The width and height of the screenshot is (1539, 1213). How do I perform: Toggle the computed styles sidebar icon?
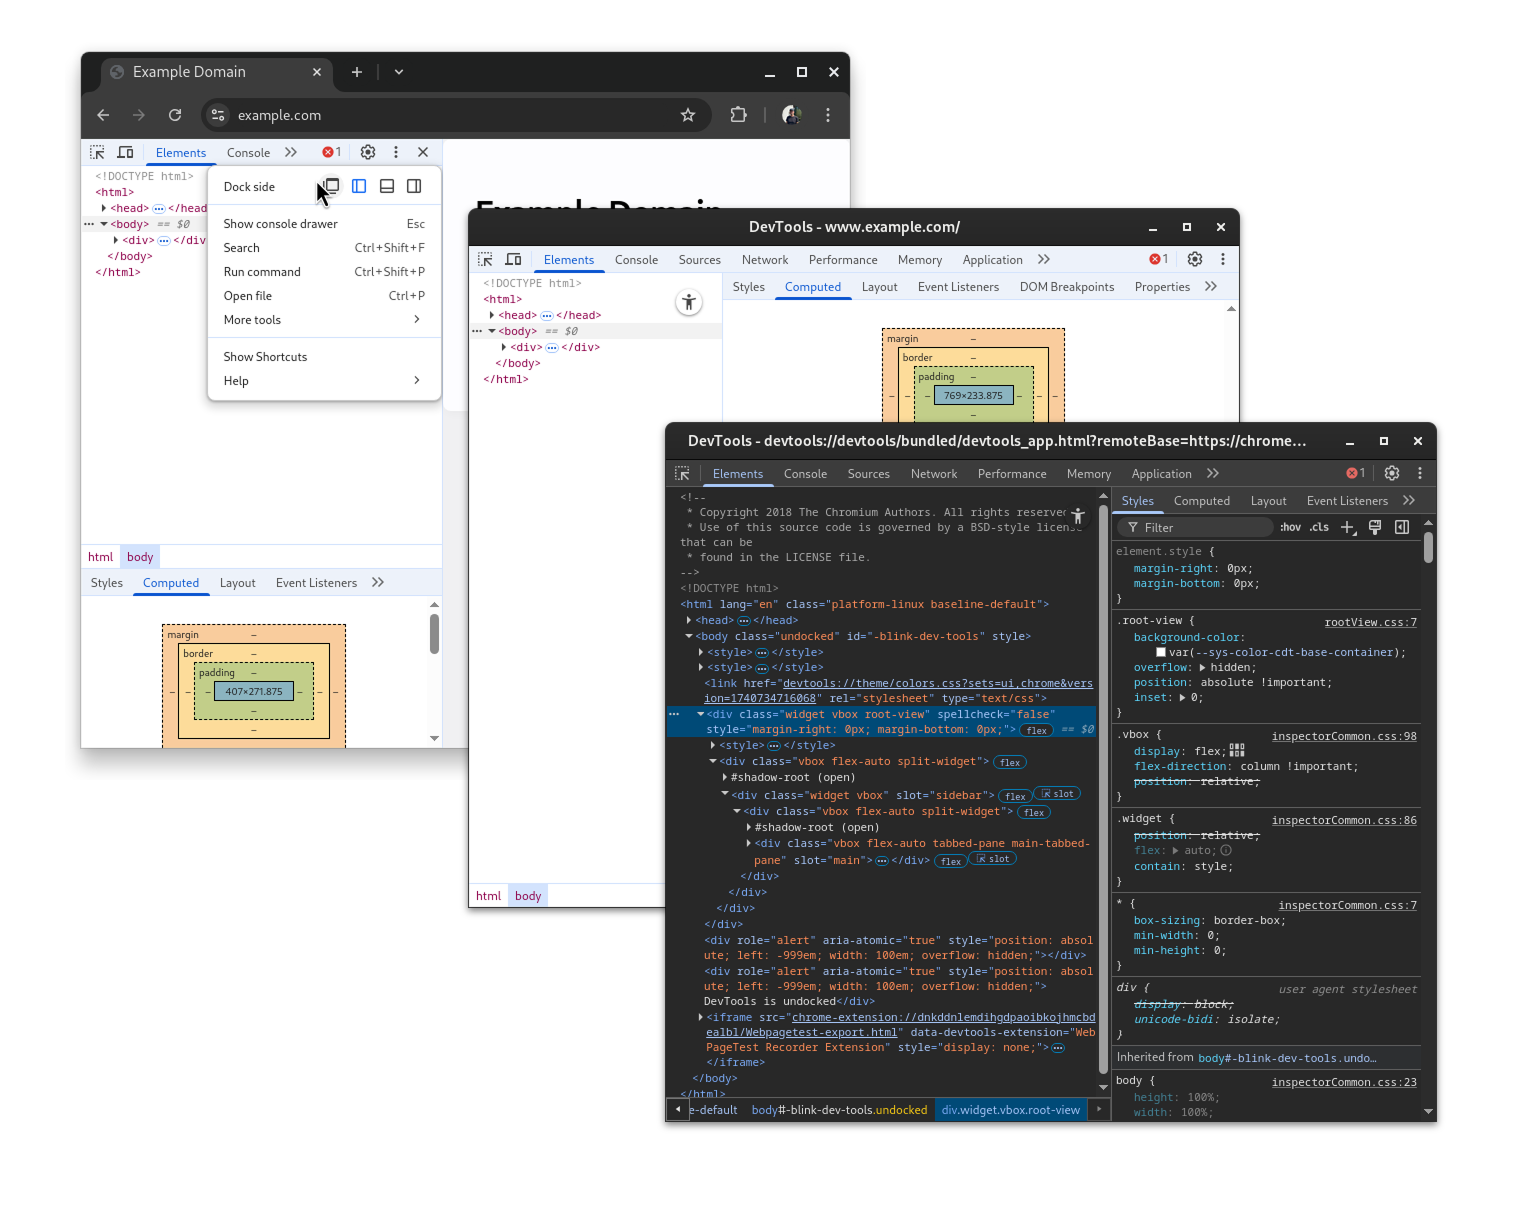pos(1402,528)
